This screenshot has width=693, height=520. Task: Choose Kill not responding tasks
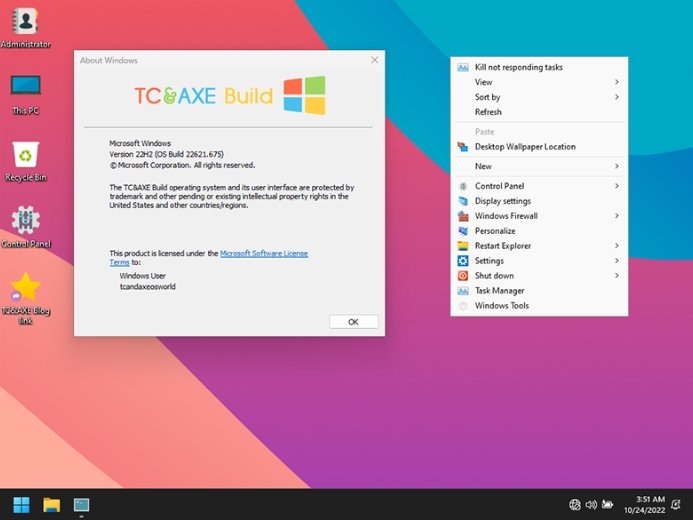[539, 68]
